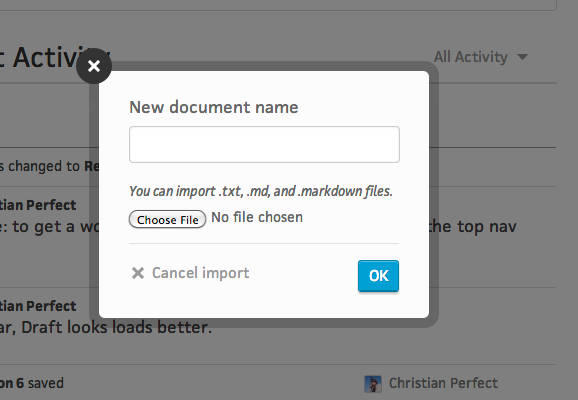Click the Choose File button
The width and height of the screenshot is (578, 400).
(x=167, y=219)
